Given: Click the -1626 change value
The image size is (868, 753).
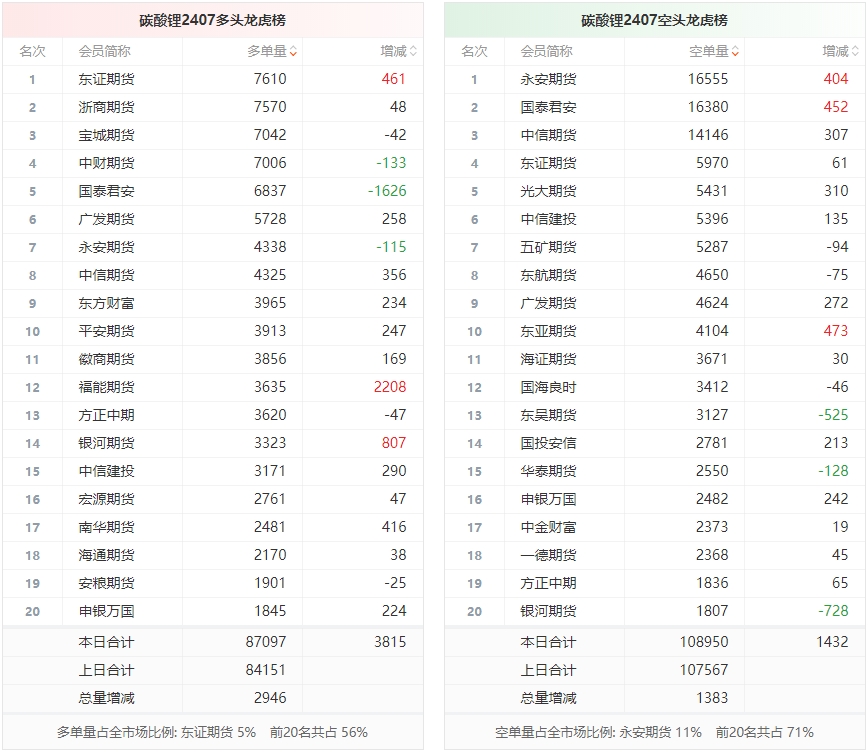Looking at the screenshot, I should pyautogui.click(x=387, y=191).
